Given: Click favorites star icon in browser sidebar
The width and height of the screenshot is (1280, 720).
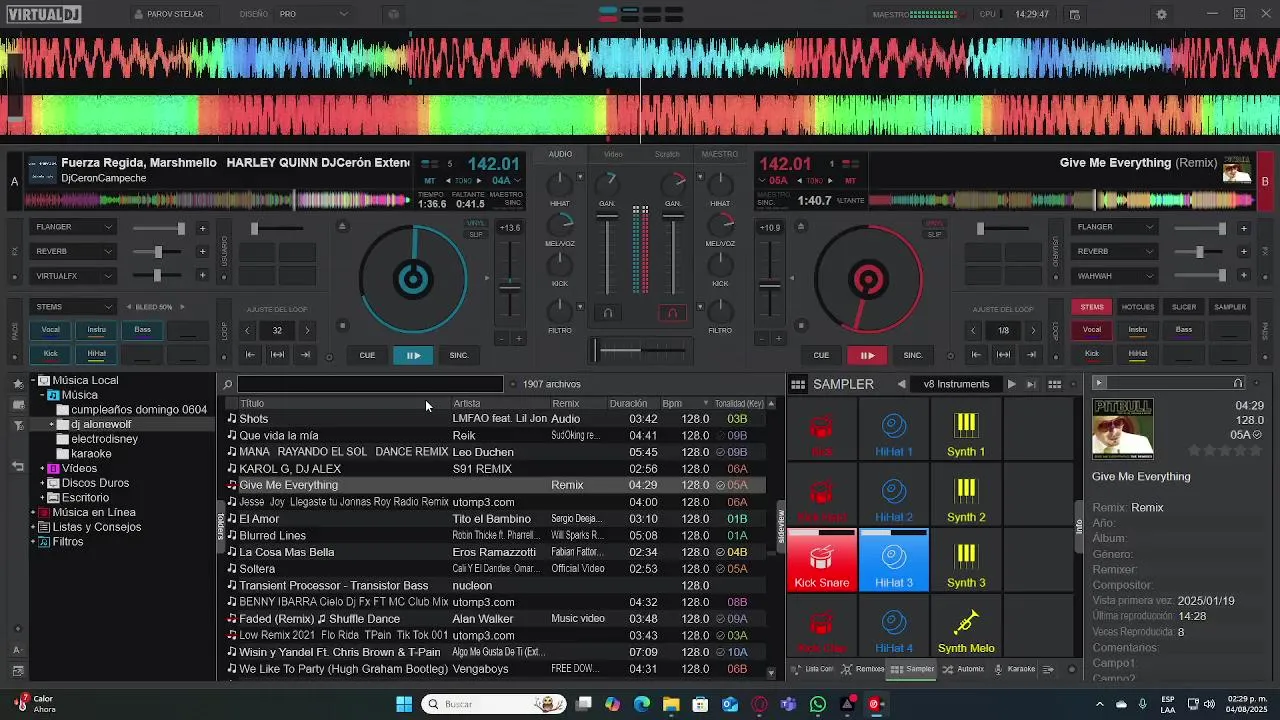Looking at the screenshot, I should [x=17, y=383].
